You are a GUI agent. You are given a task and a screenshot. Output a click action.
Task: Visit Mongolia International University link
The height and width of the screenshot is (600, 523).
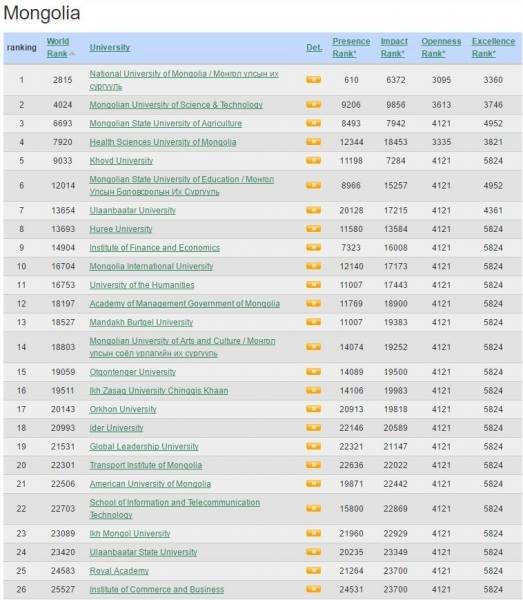click(152, 266)
